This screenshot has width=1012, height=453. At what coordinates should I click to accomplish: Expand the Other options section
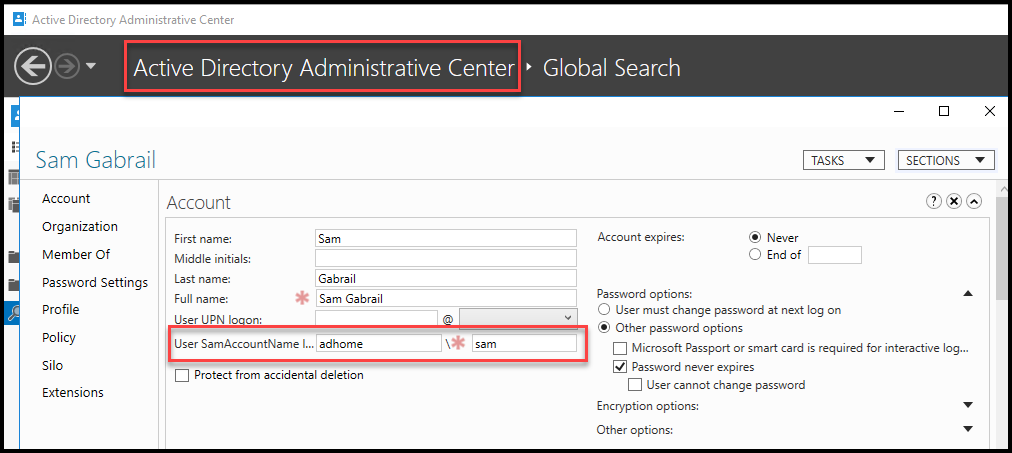[967, 429]
